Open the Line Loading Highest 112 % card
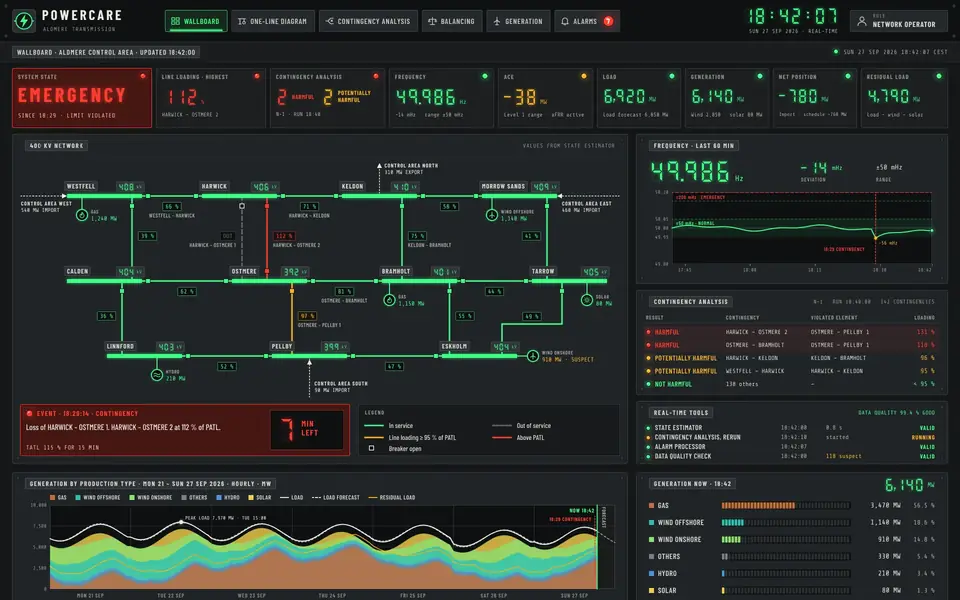Image resolution: width=960 pixels, height=600 pixels. (x=211, y=98)
